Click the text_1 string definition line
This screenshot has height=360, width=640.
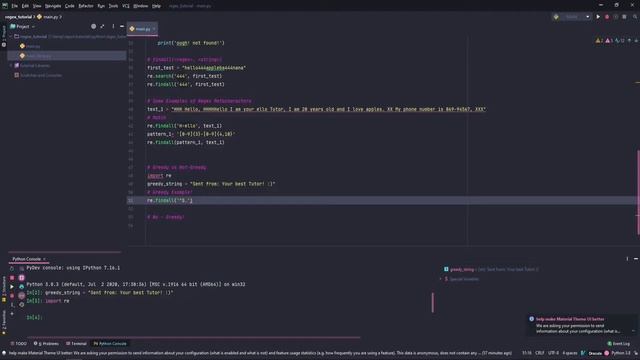[316, 109]
